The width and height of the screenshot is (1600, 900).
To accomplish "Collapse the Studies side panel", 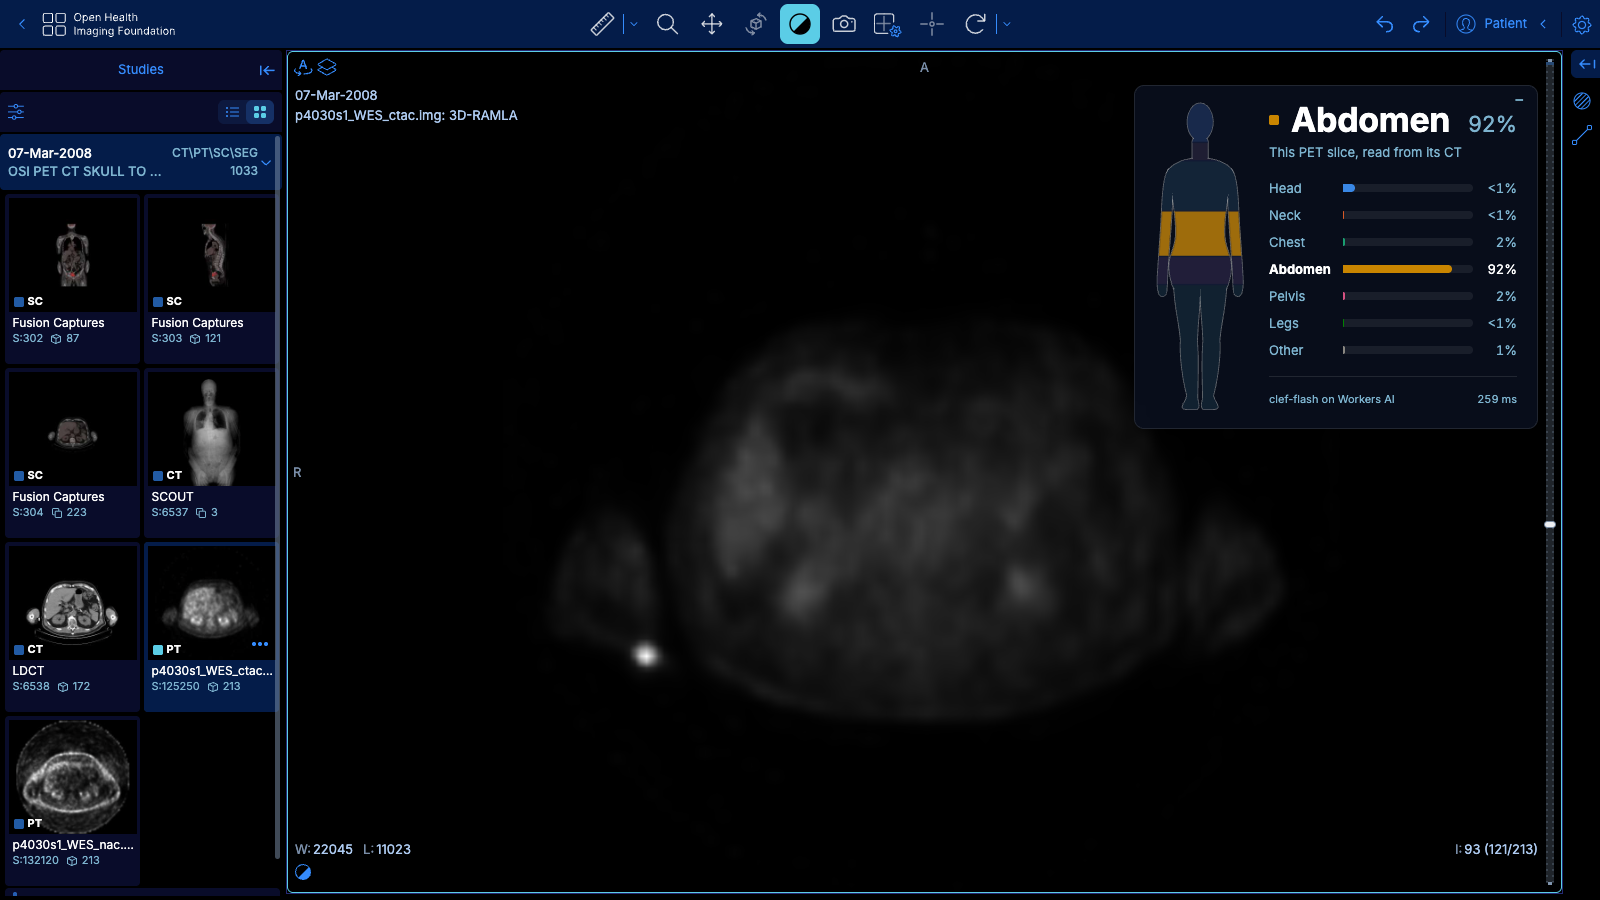I will coord(267,70).
